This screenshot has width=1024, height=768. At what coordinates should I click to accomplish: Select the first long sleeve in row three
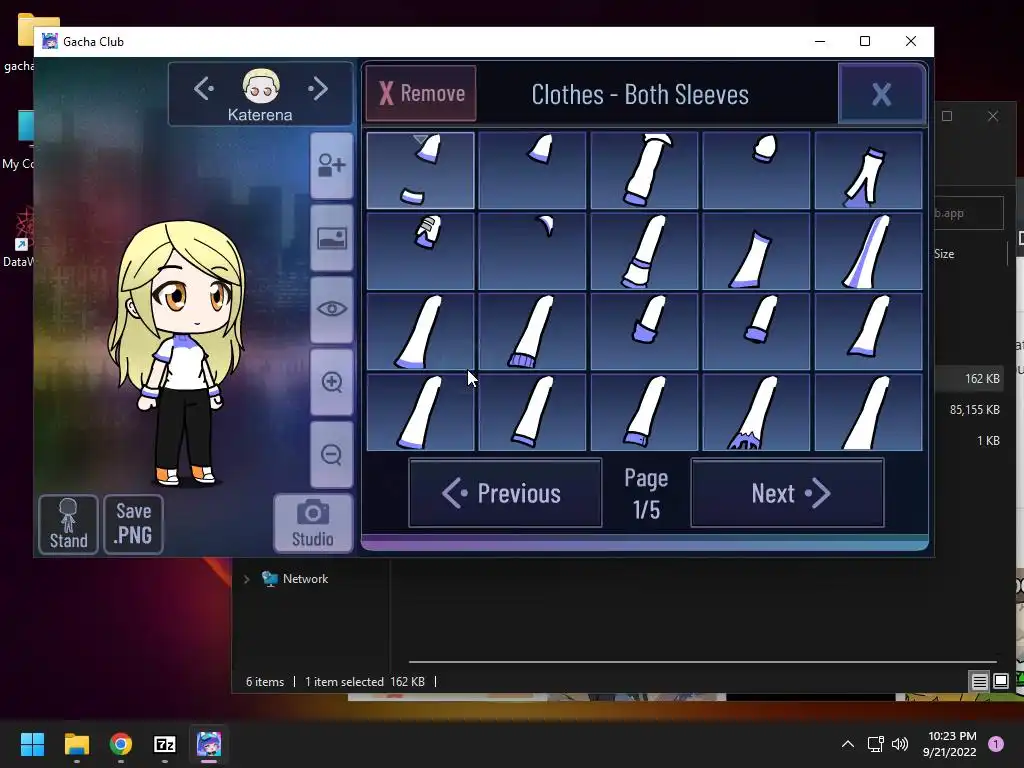point(421,332)
